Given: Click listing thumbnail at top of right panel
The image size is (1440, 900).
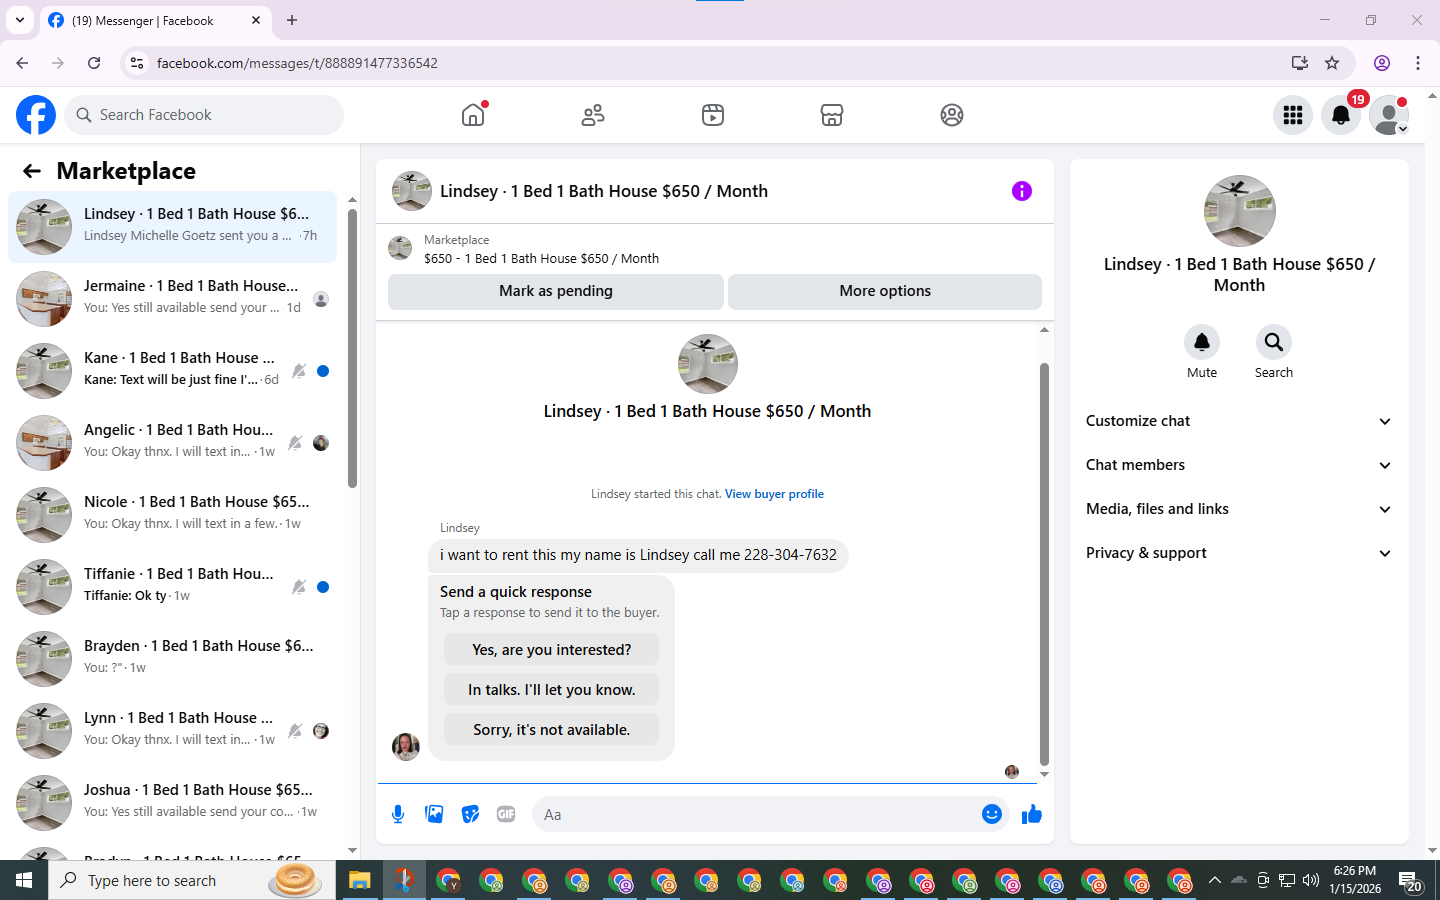Looking at the screenshot, I should pyautogui.click(x=1239, y=211).
